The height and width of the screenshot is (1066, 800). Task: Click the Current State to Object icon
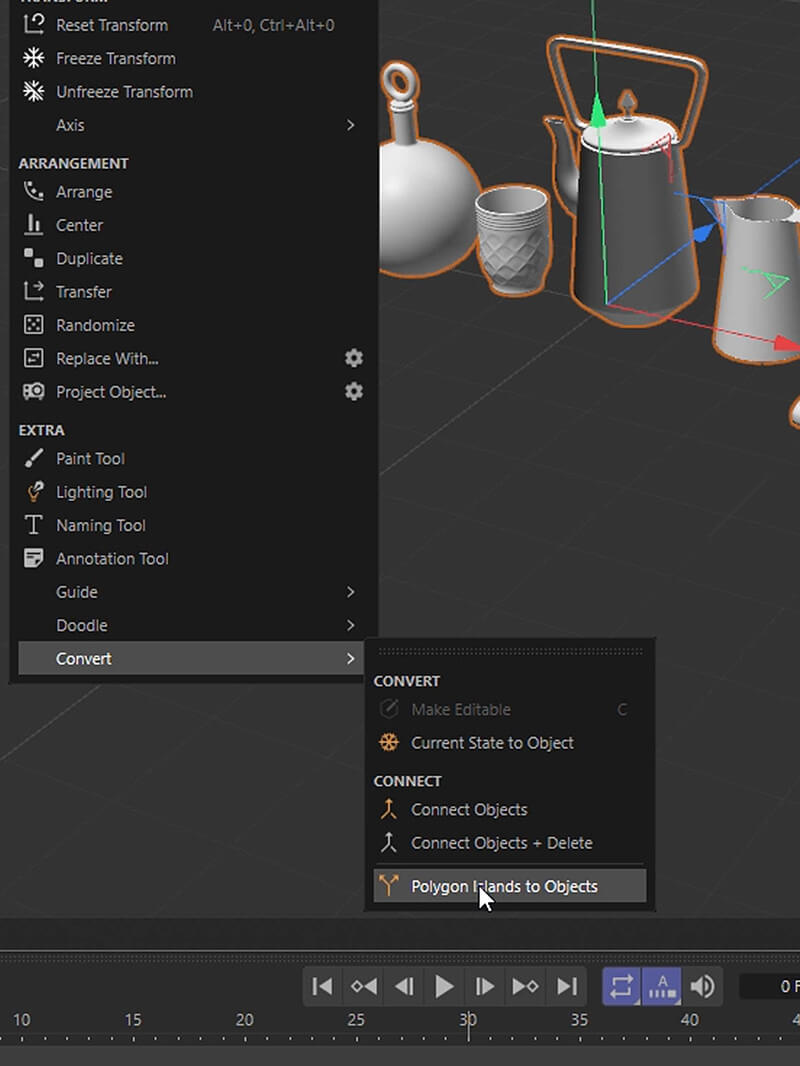click(389, 743)
